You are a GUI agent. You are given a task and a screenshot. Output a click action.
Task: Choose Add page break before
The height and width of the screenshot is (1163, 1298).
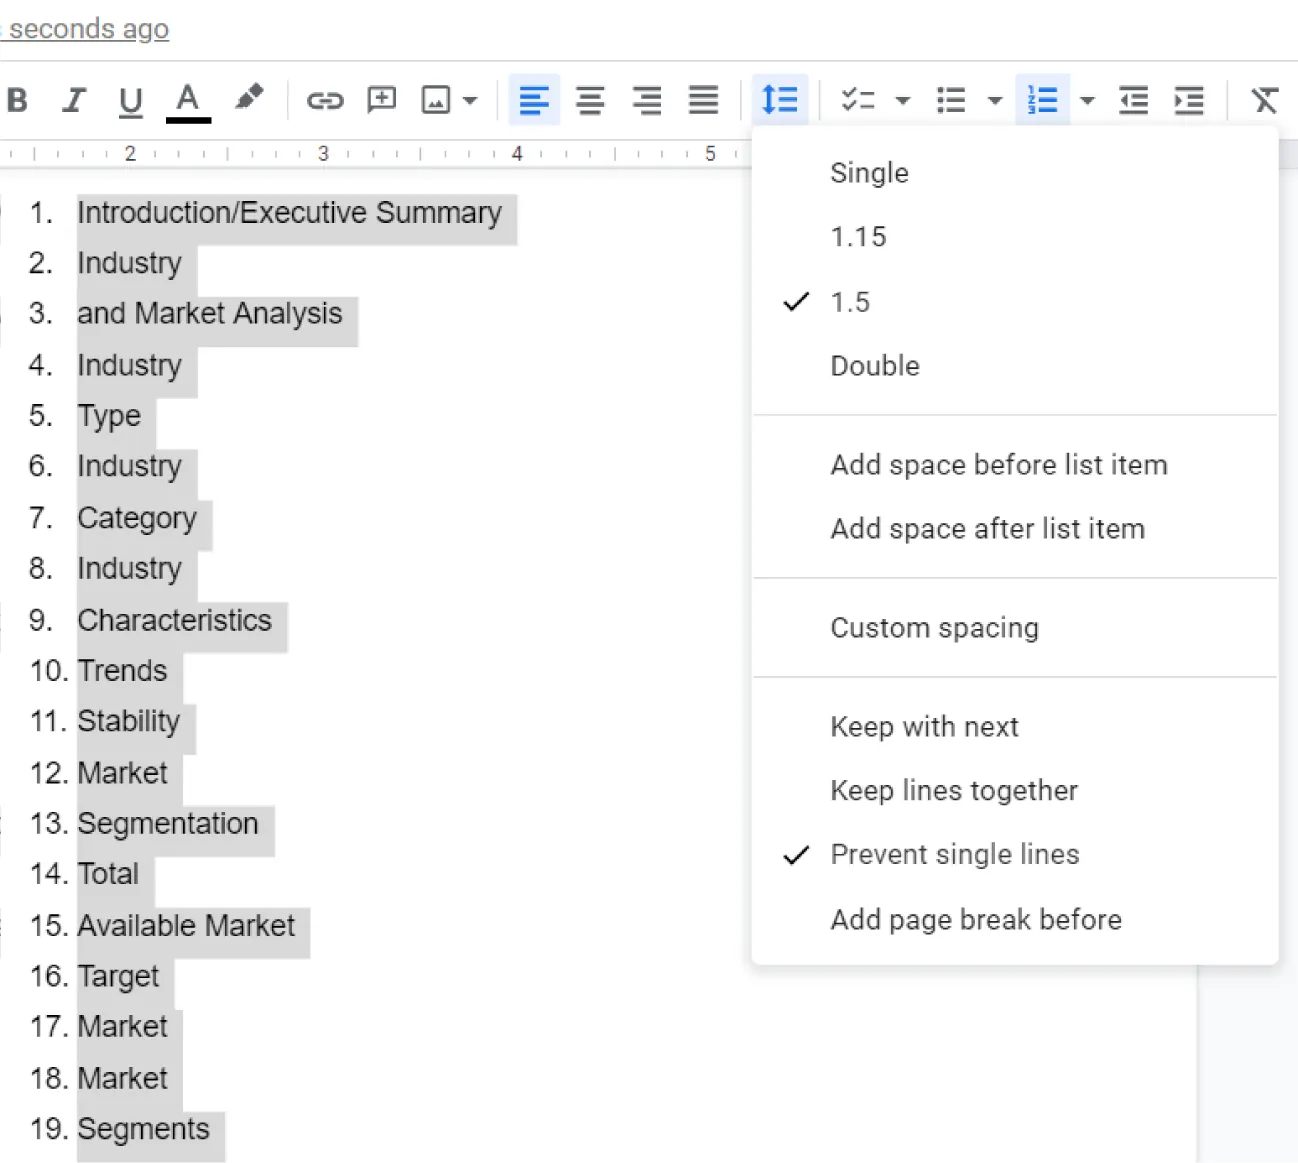975,920
